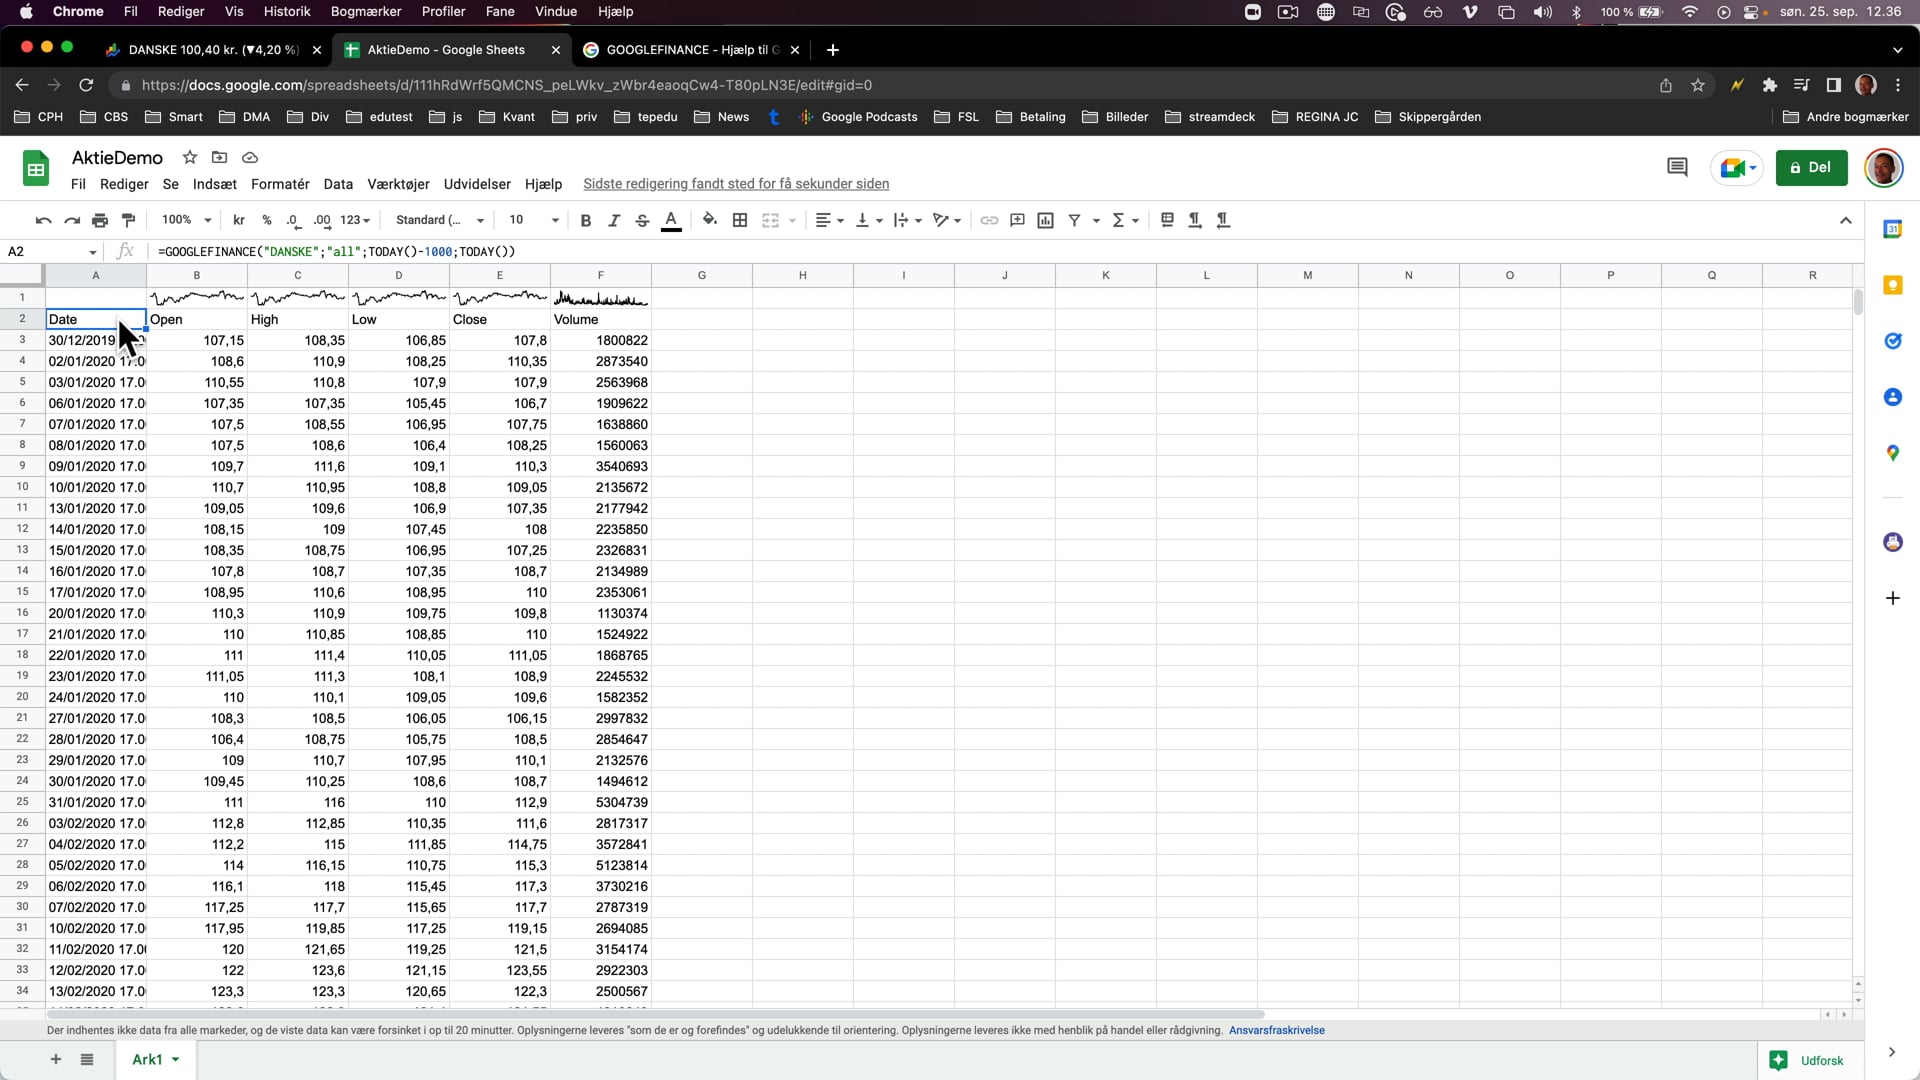This screenshot has height=1080, width=1920.
Task: Open the Værktøjer menu
Action: point(398,184)
